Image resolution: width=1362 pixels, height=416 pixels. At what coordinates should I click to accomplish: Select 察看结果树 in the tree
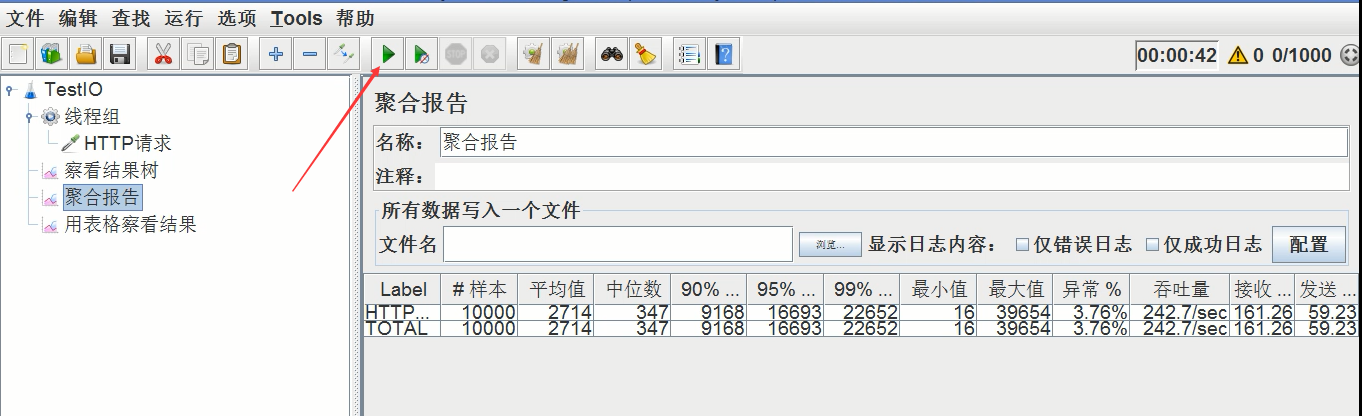tap(111, 171)
